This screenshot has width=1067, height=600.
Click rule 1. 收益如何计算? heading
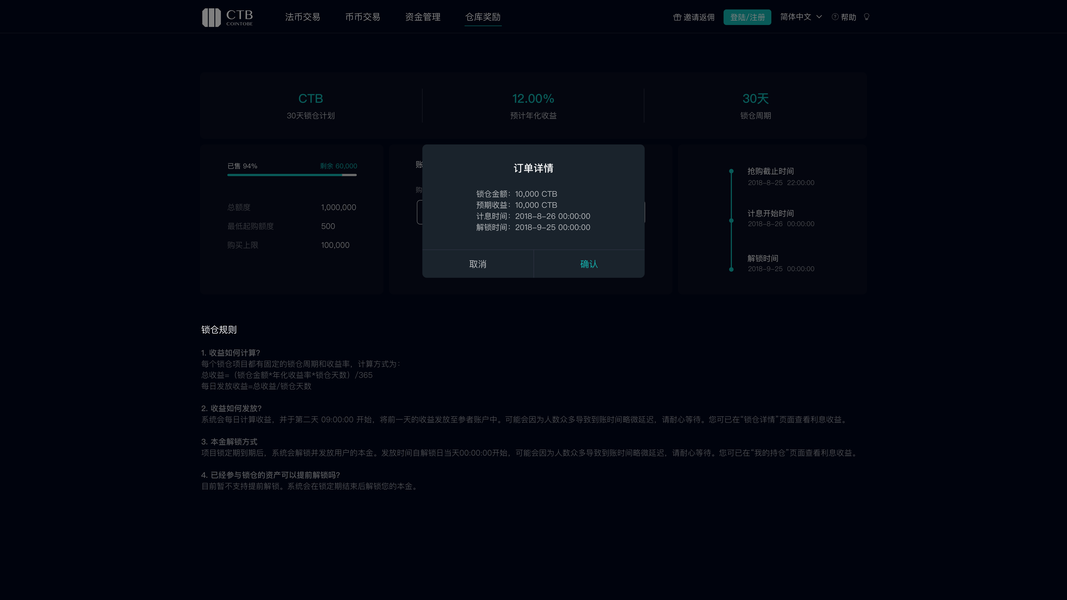231,353
